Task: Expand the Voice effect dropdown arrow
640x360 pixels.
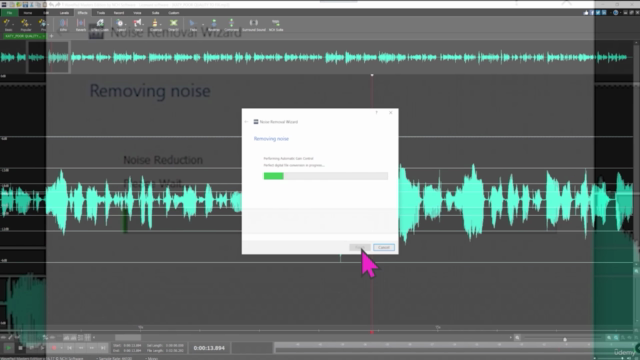Action: tap(144, 24)
